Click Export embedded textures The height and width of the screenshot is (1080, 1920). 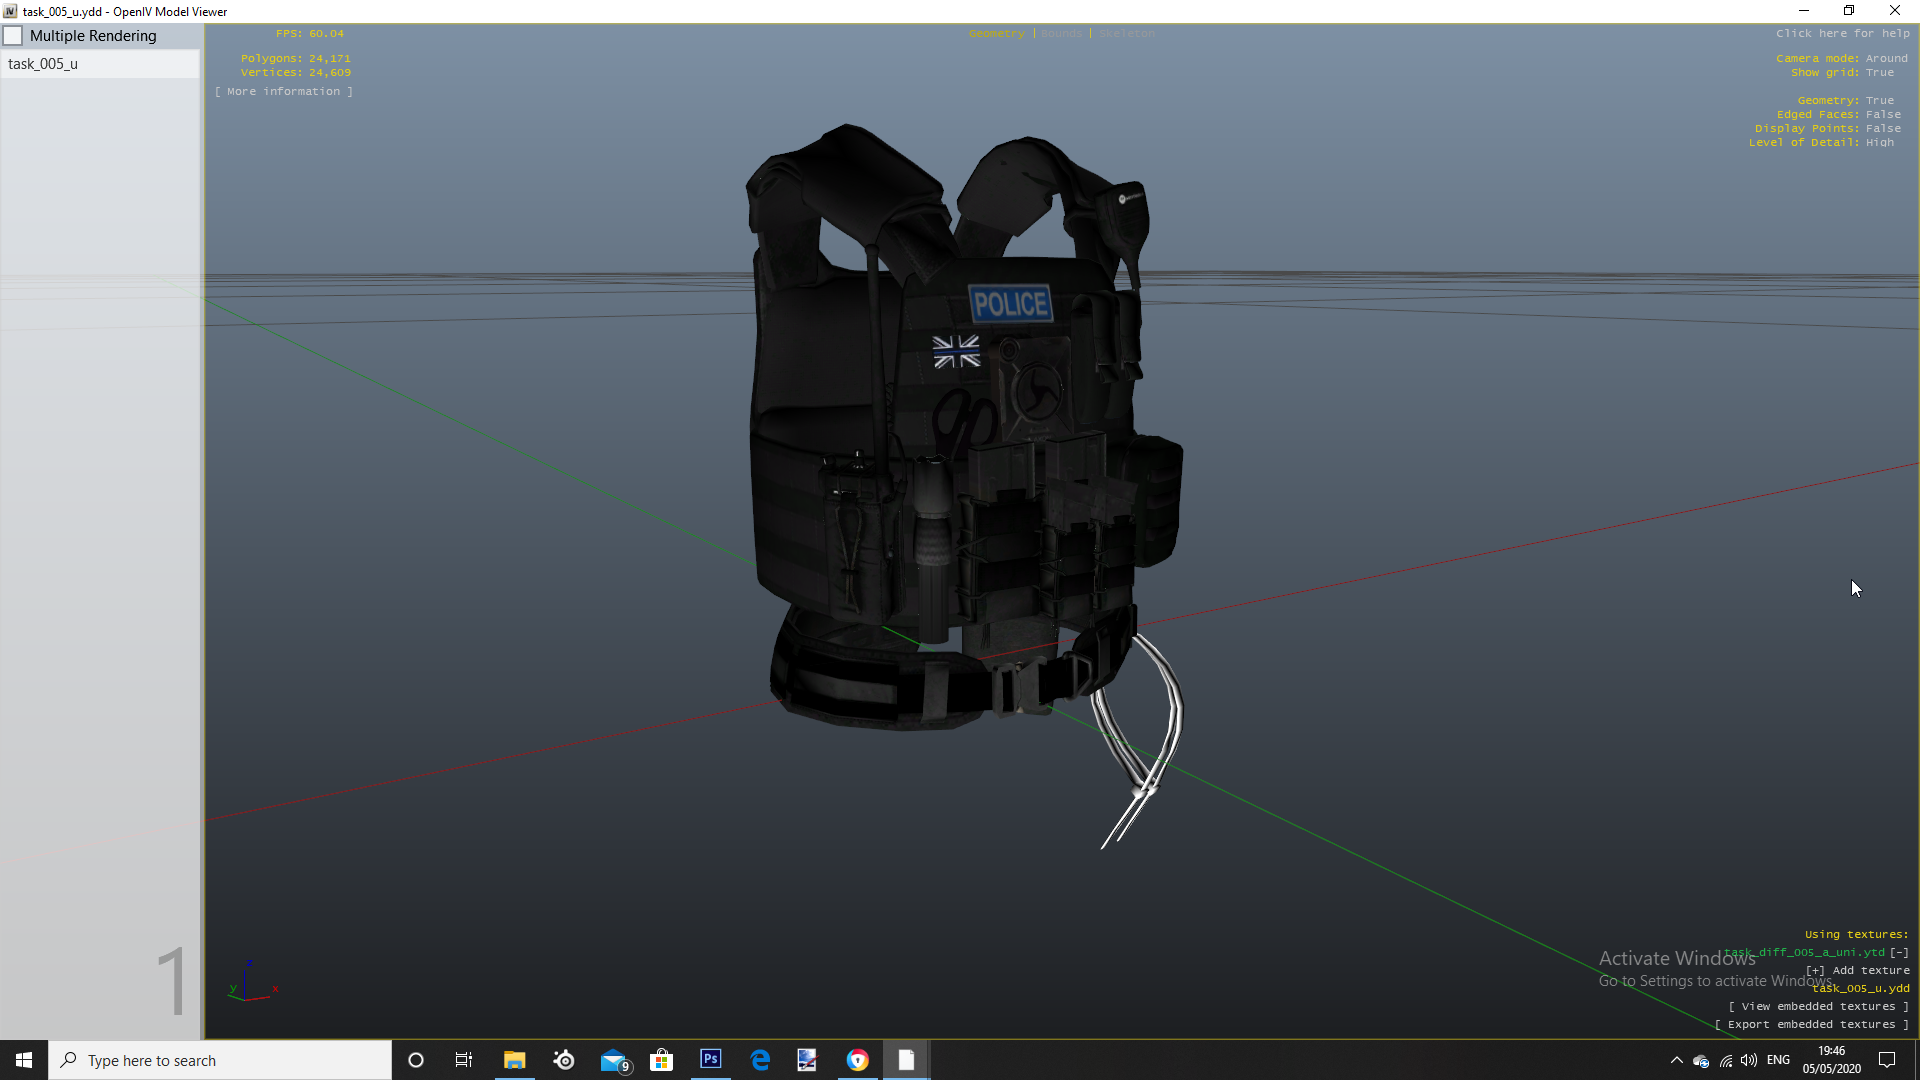tap(1811, 1025)
